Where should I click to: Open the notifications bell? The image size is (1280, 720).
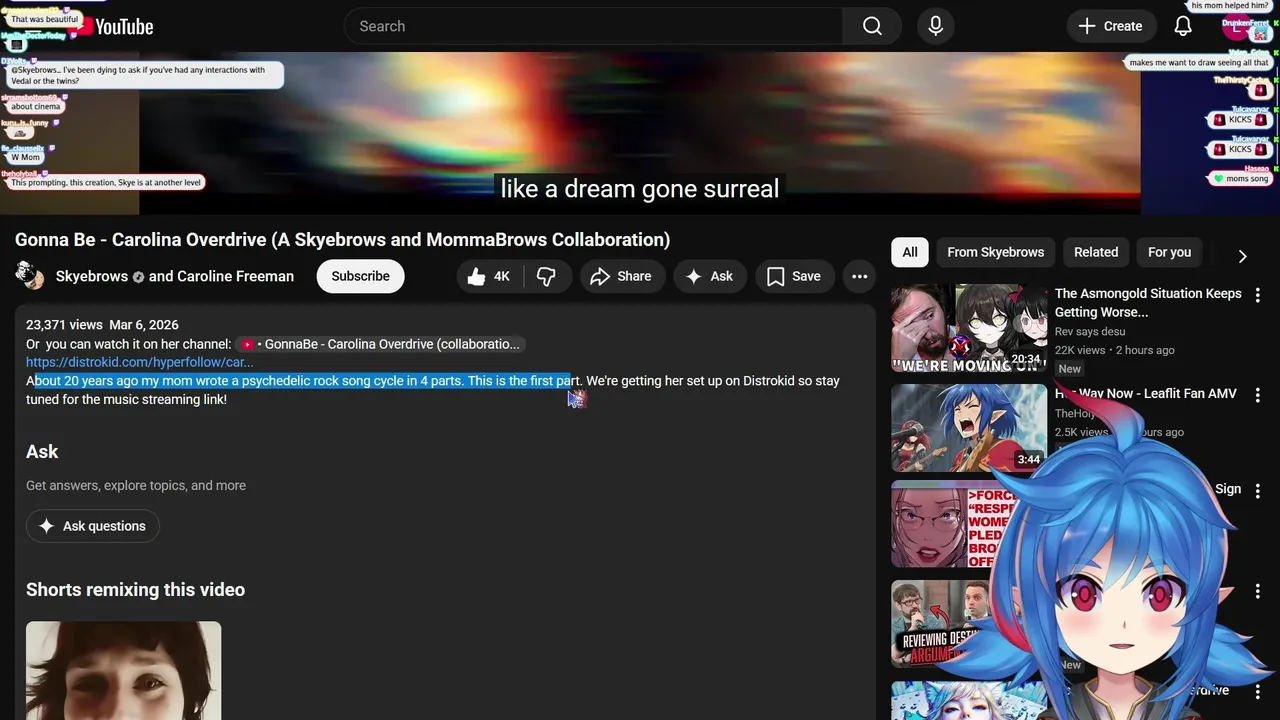[x=1183, y=26]
